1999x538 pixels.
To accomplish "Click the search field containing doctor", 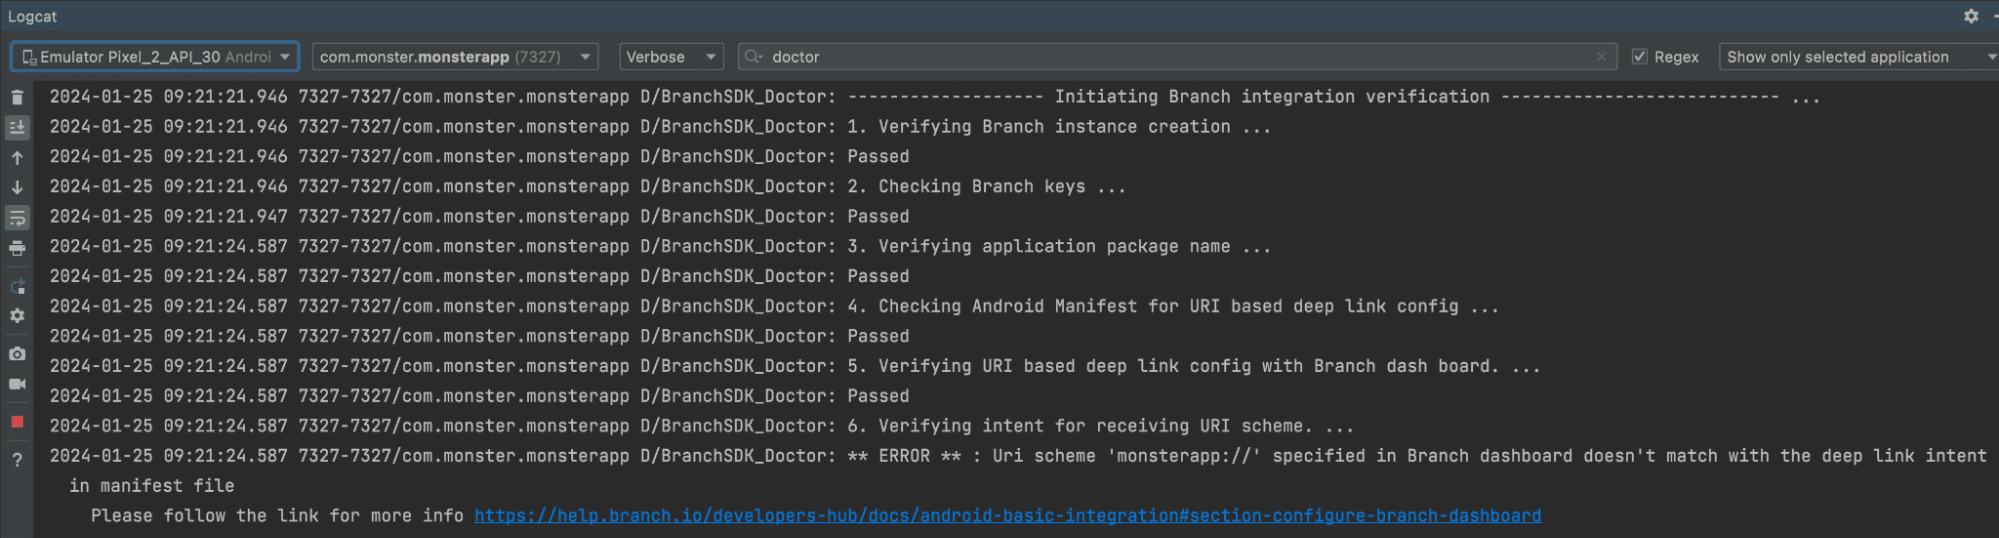I will tap(1170, 57).
